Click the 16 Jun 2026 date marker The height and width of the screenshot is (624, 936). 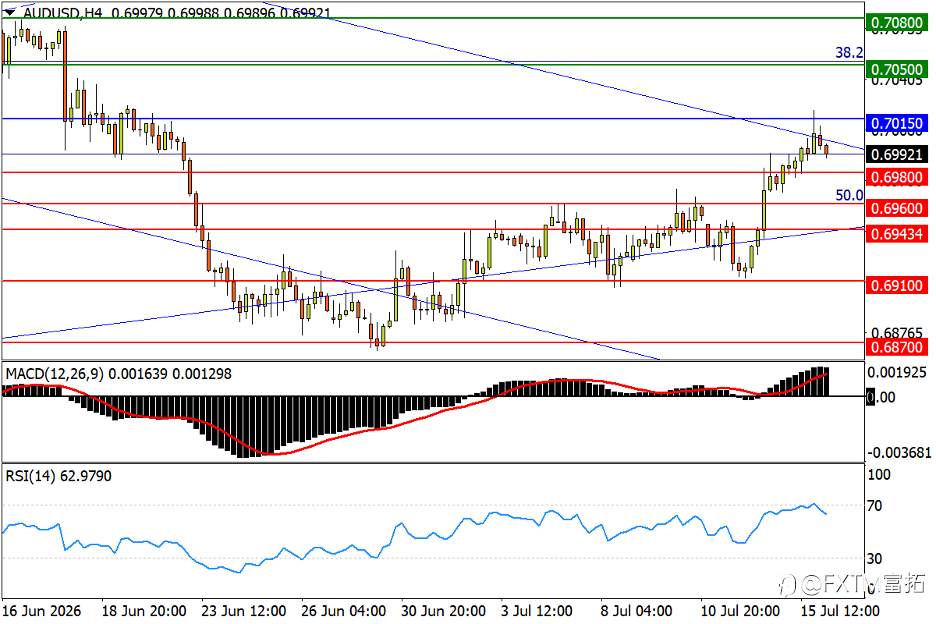point(42,611)
